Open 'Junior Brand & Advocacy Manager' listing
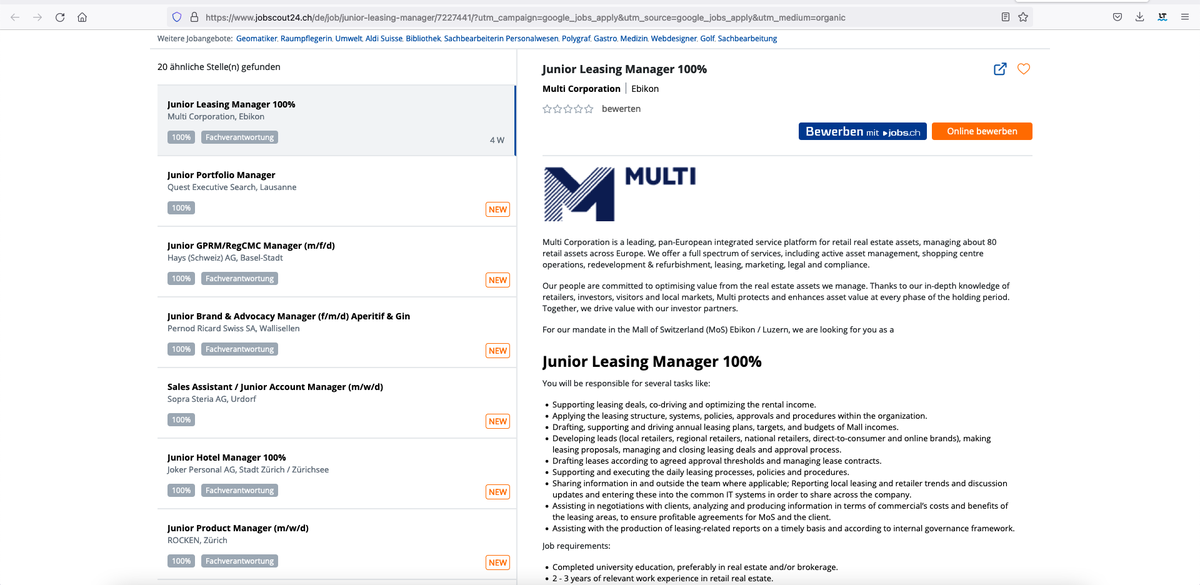This screenshot has width=1200, height=585. (288, 316)
